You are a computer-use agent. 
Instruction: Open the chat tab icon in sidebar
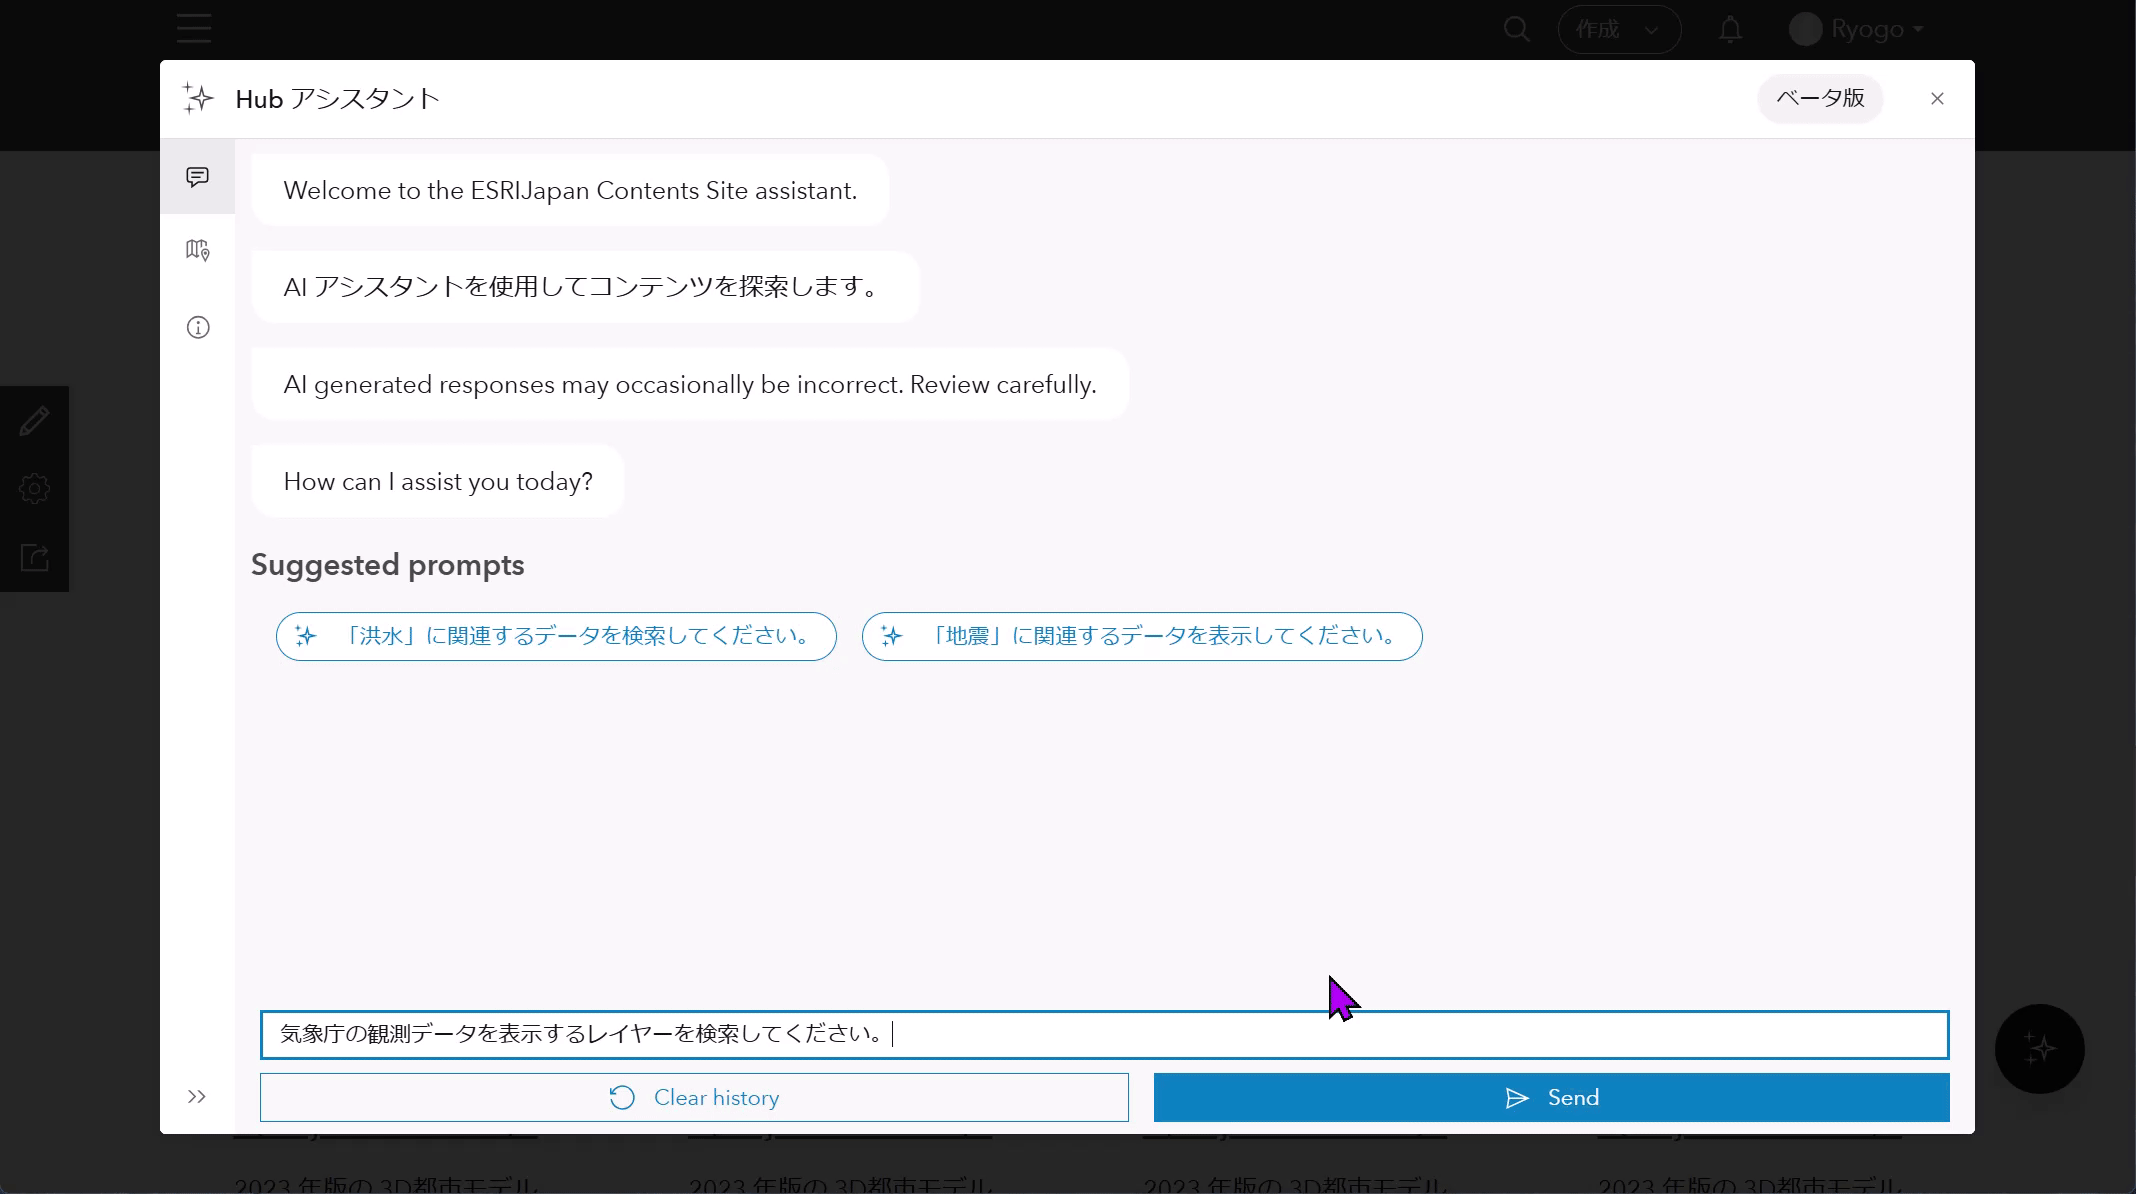[x=197, y=177]
